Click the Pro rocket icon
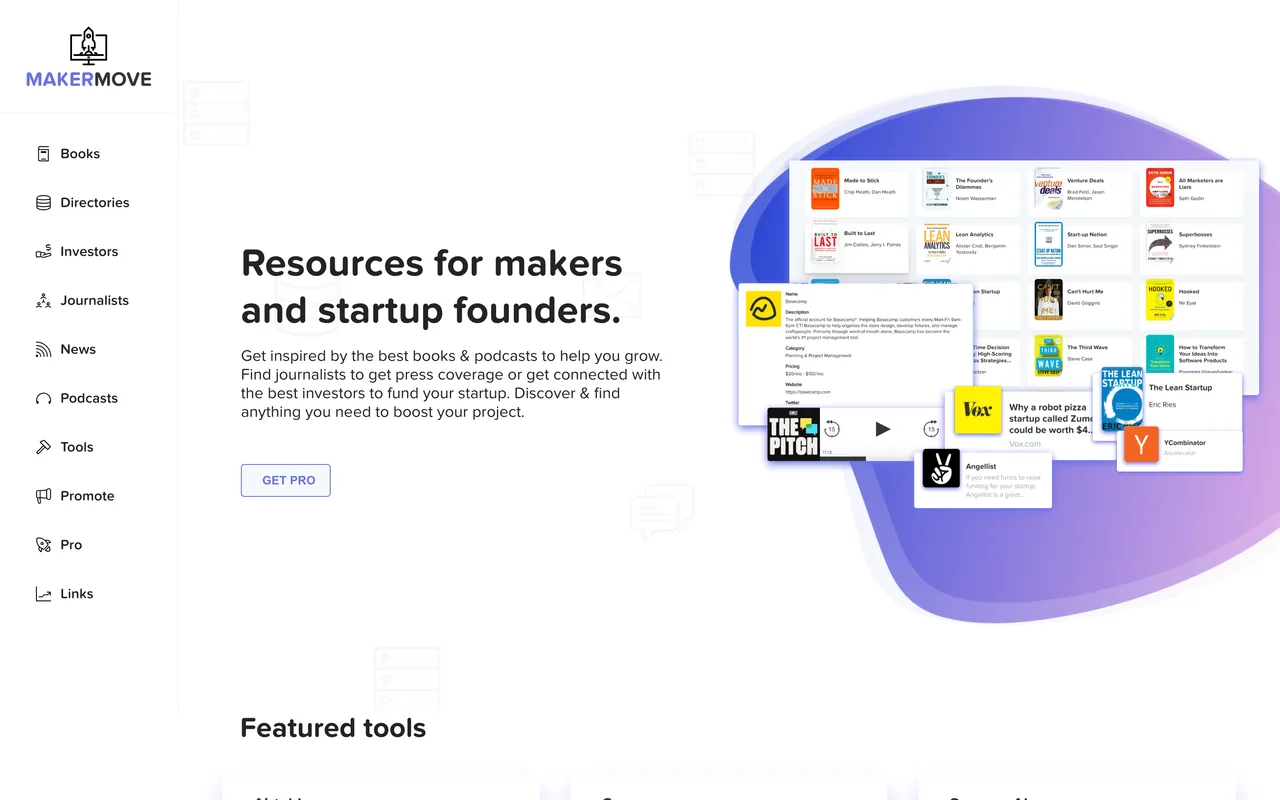The height and width of the screenshot is (800, 1280). (43, 545)
